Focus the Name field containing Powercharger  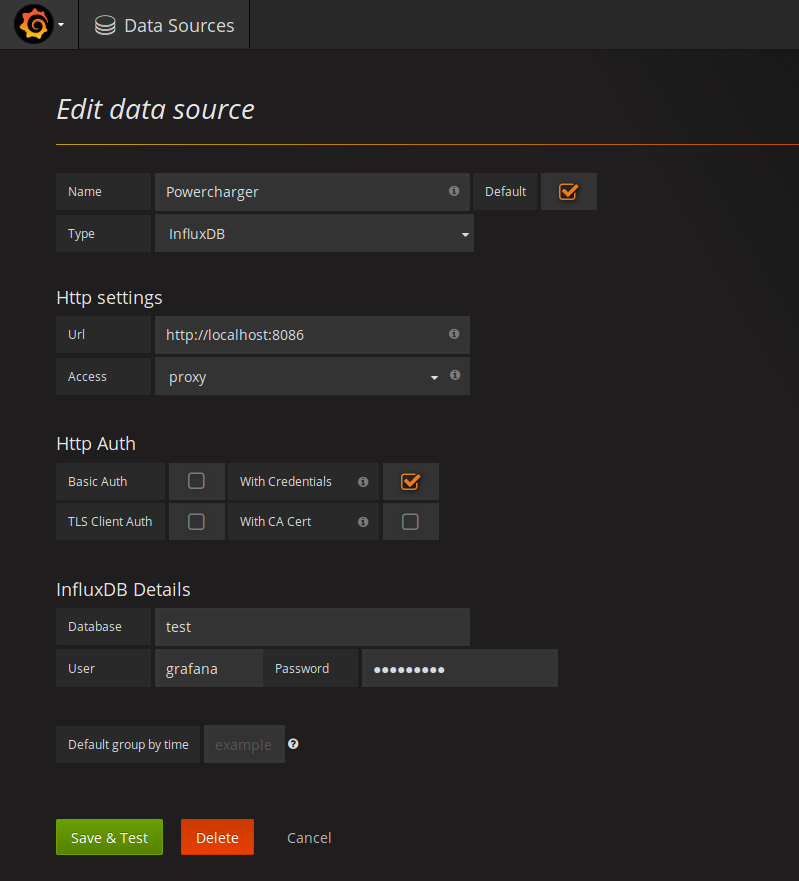coord(312,192)
